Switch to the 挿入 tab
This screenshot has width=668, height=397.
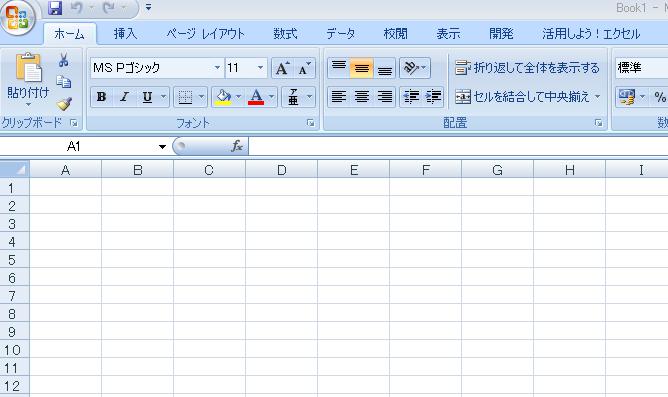pos(126,34)
